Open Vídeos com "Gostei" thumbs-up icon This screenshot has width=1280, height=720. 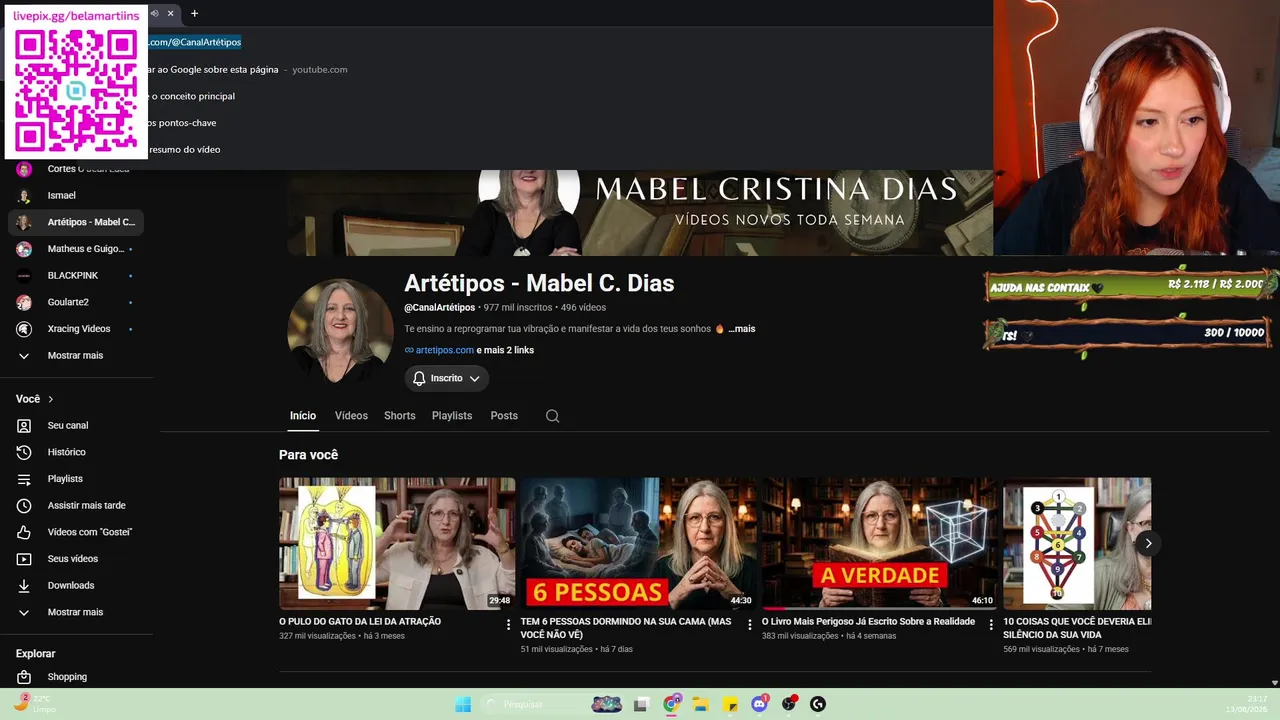pyautogui.click(x=24, y=532)
